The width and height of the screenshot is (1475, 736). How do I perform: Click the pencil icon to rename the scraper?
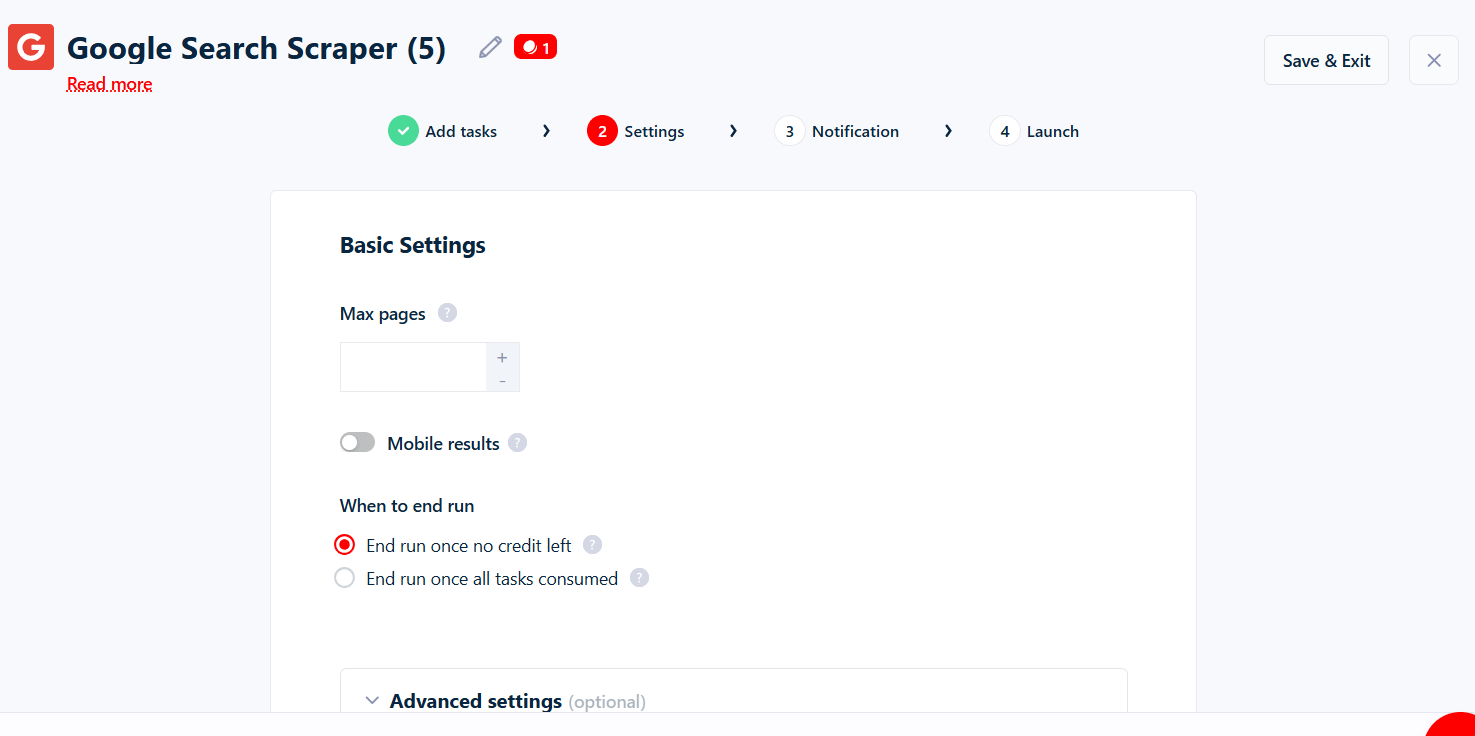489,46
